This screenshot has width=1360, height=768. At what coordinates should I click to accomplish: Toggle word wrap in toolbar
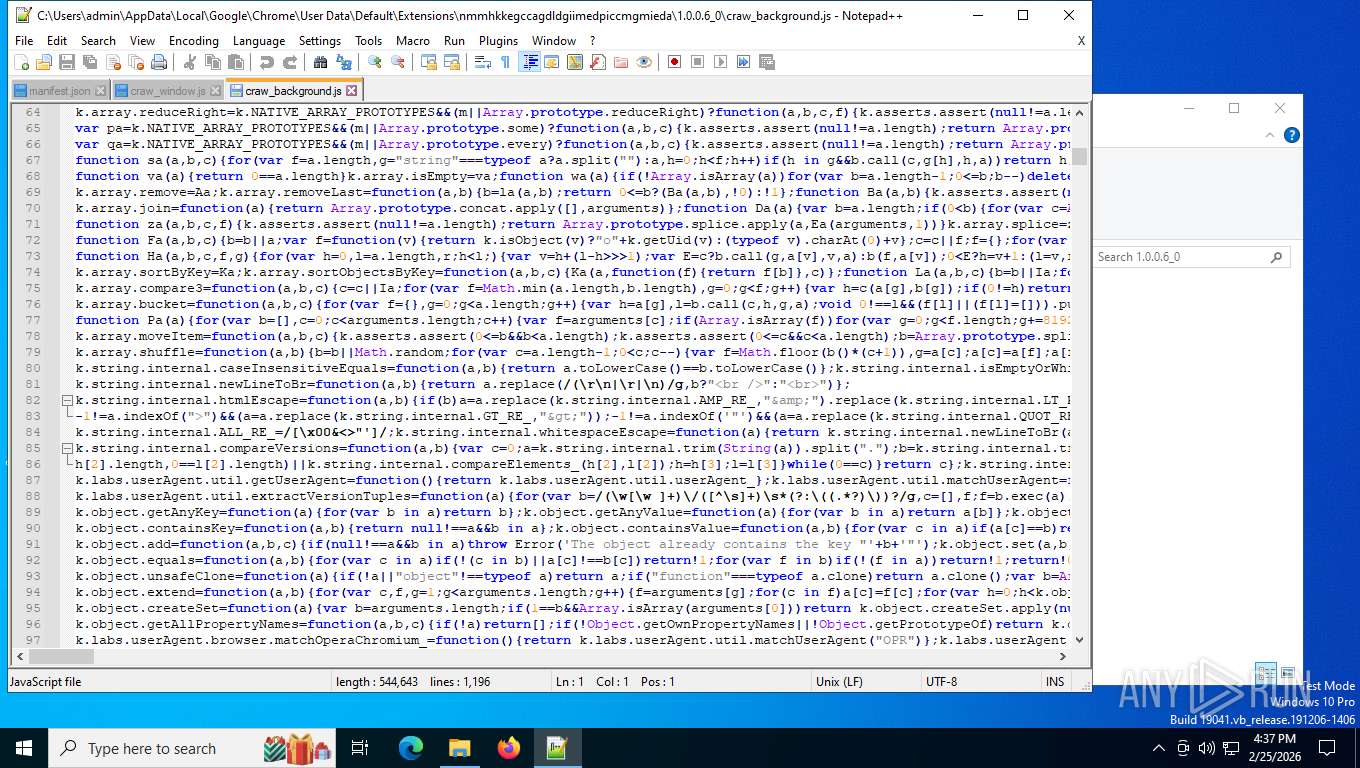(483, 62)
